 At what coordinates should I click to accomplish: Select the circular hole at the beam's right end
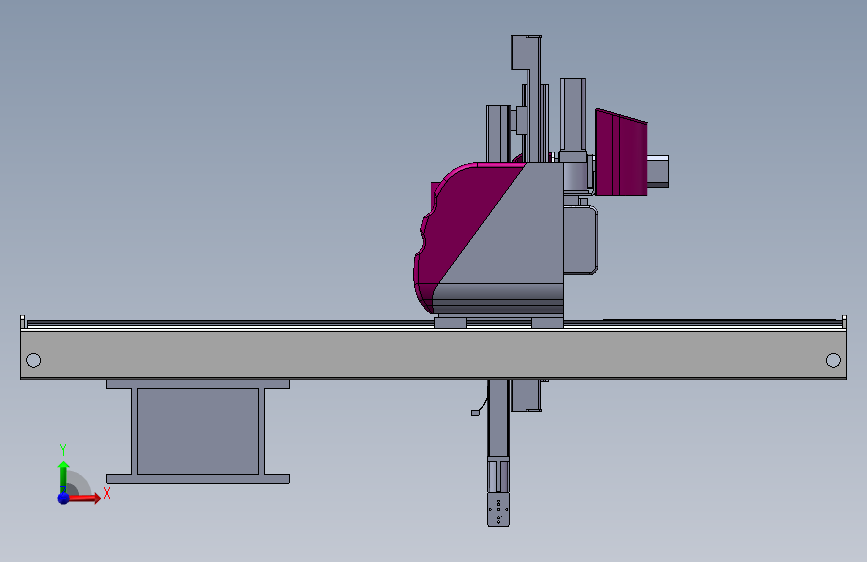point(833,361)
